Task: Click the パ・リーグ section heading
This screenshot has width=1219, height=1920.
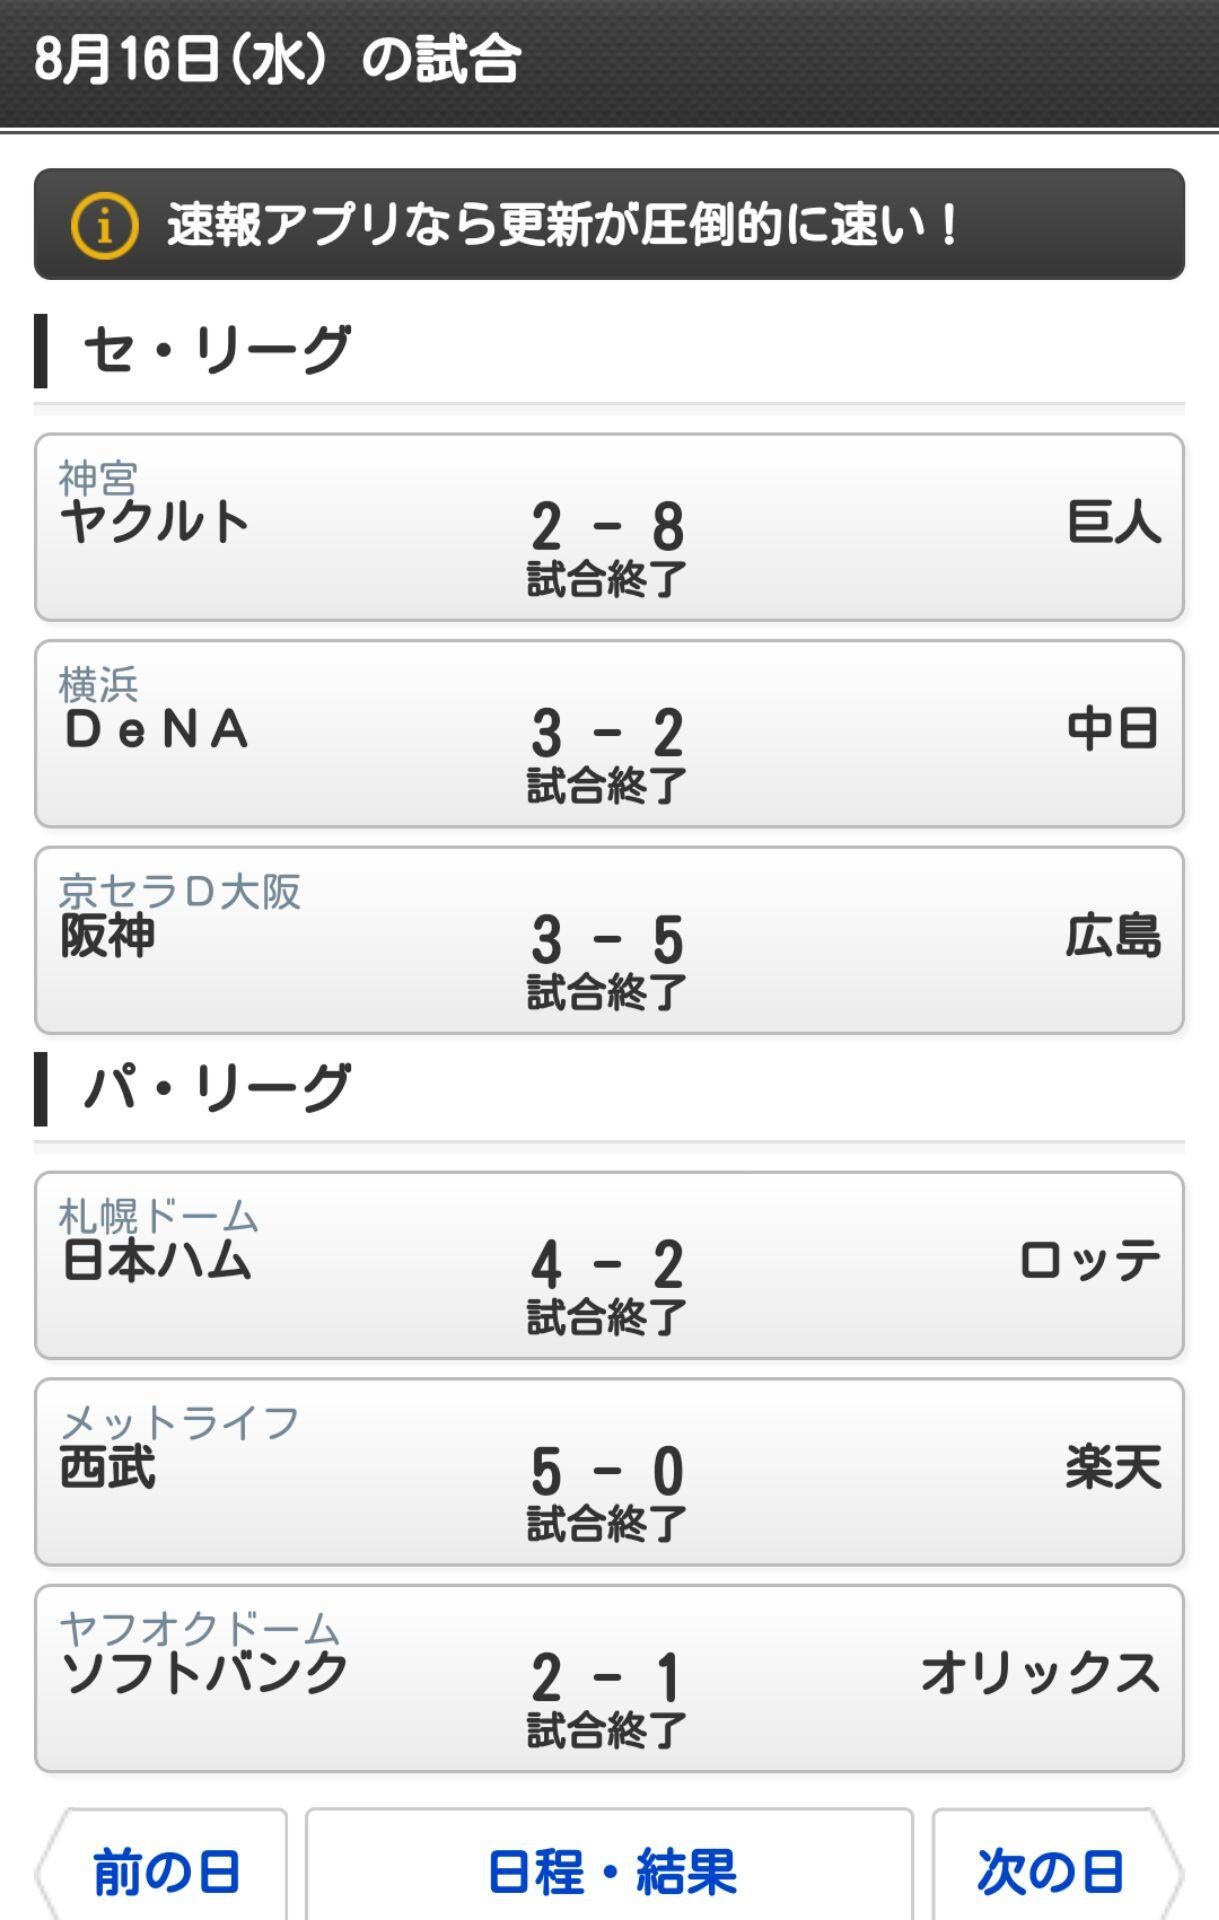Action: [x=217, y=1088]
